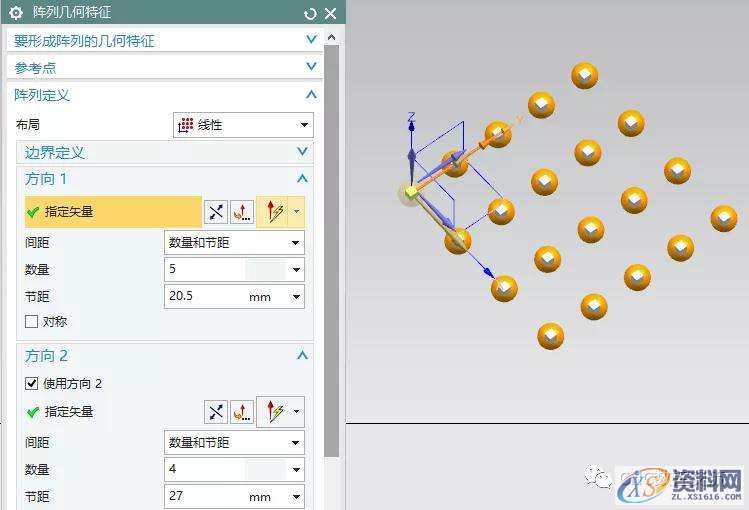Open 数量 dropdown arrow in 方向 2
This screenshot has width=749, height=510.
[296, 470]
